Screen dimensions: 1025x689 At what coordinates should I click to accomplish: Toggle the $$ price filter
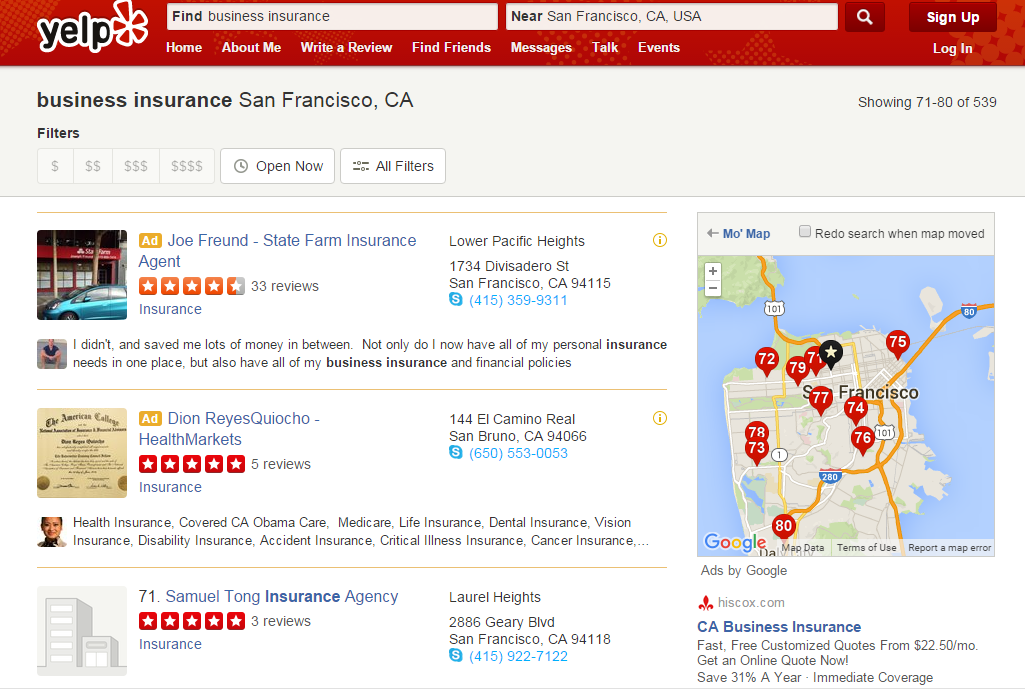[x=93, y=166]
